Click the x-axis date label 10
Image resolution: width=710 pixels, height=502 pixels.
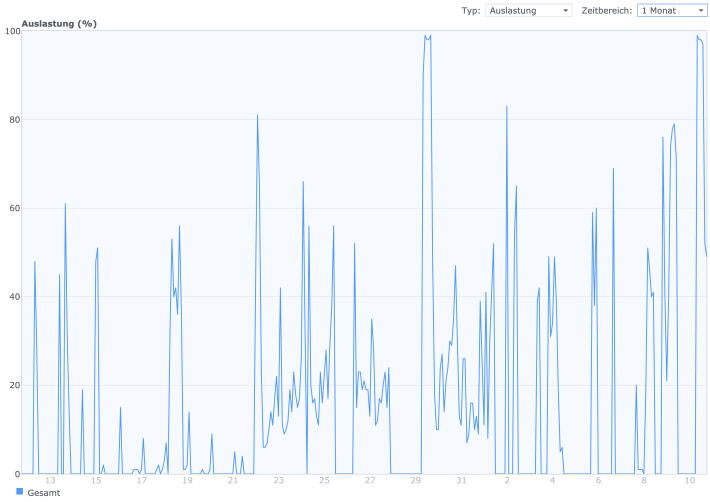(689, 480)
